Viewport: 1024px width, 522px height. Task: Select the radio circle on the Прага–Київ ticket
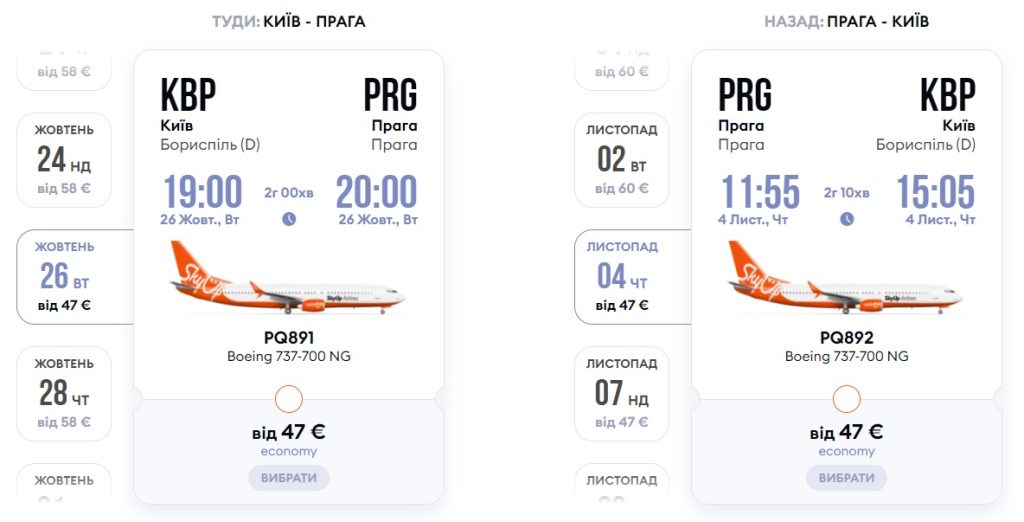tap(846, 399)
